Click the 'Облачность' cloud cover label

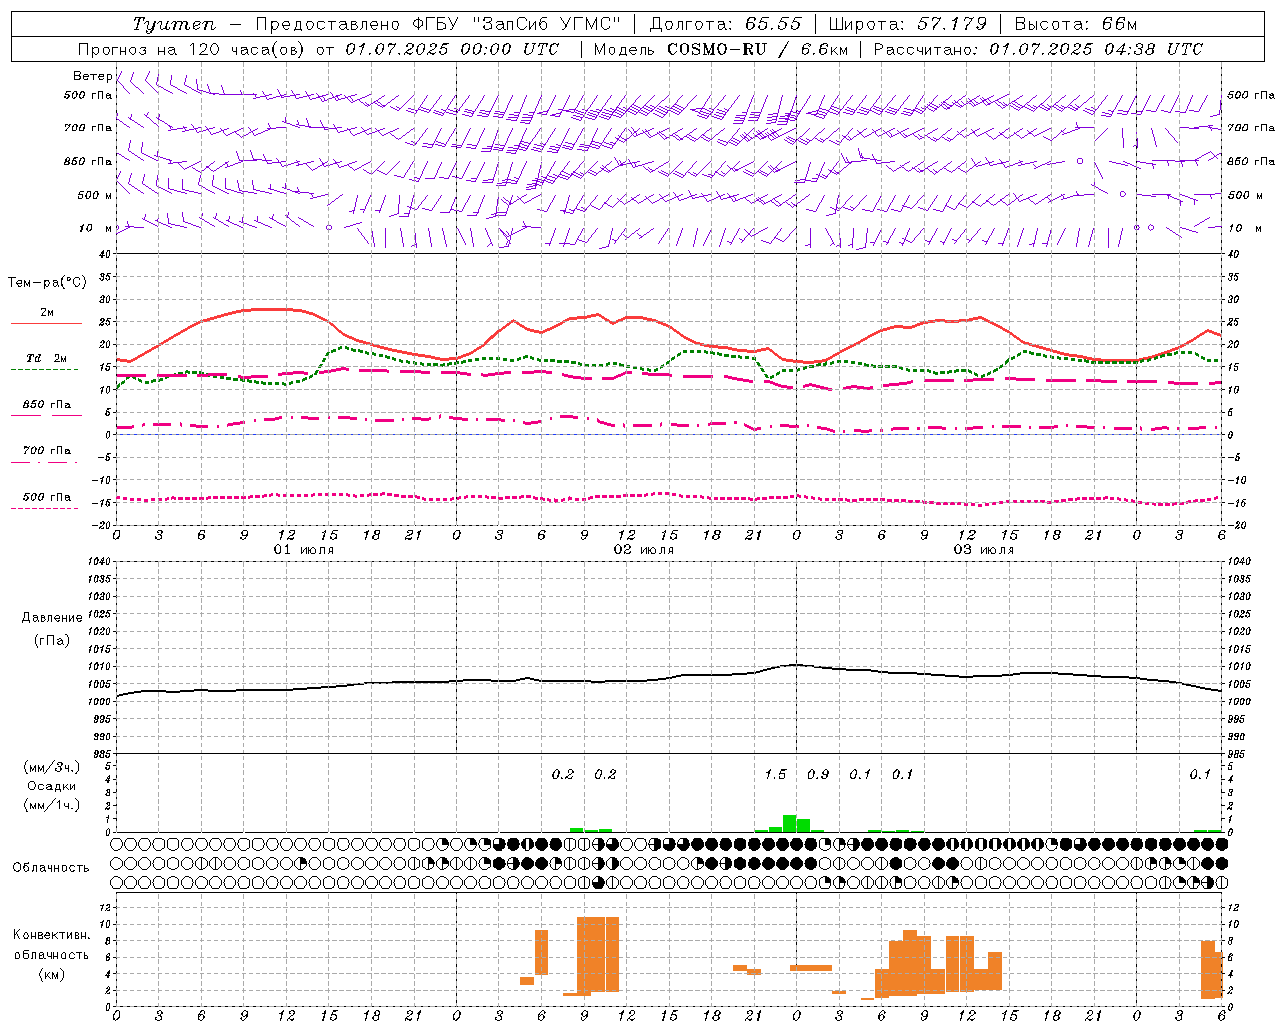tap(51, 868)
